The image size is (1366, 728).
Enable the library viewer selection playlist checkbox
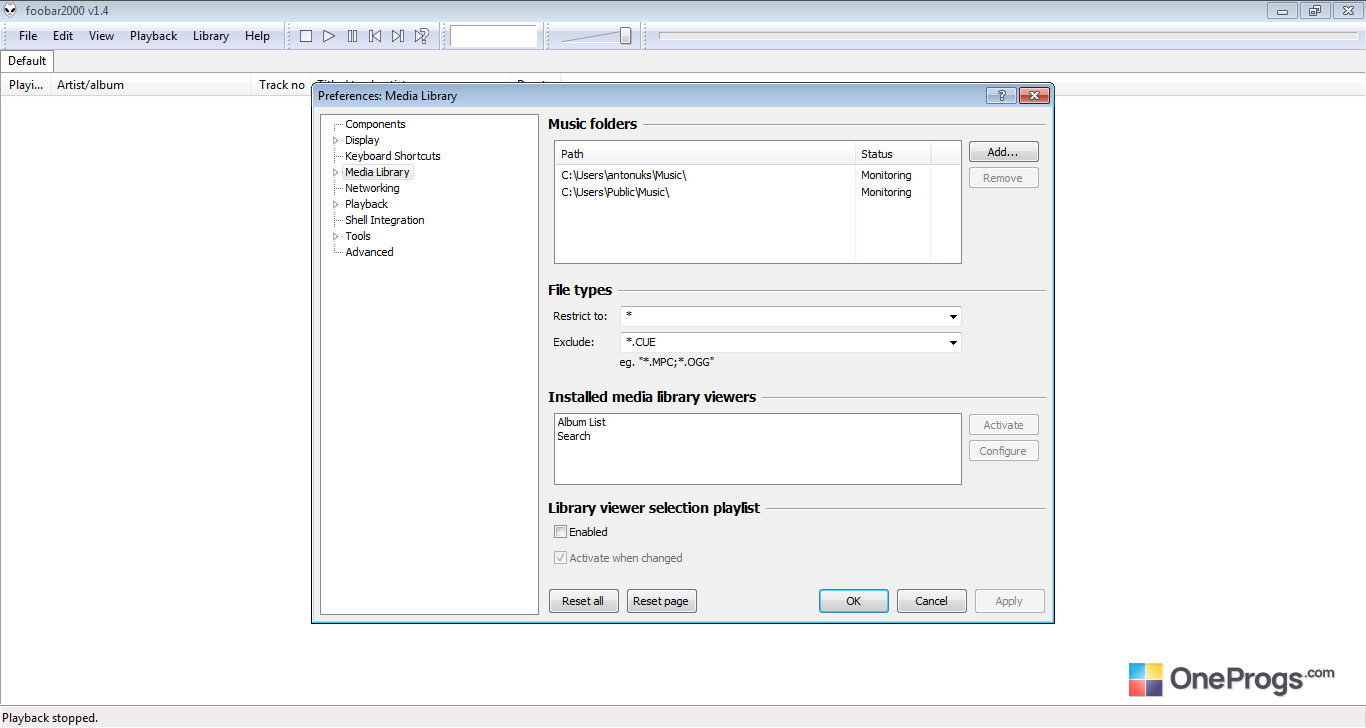click(x=560, y=532)
